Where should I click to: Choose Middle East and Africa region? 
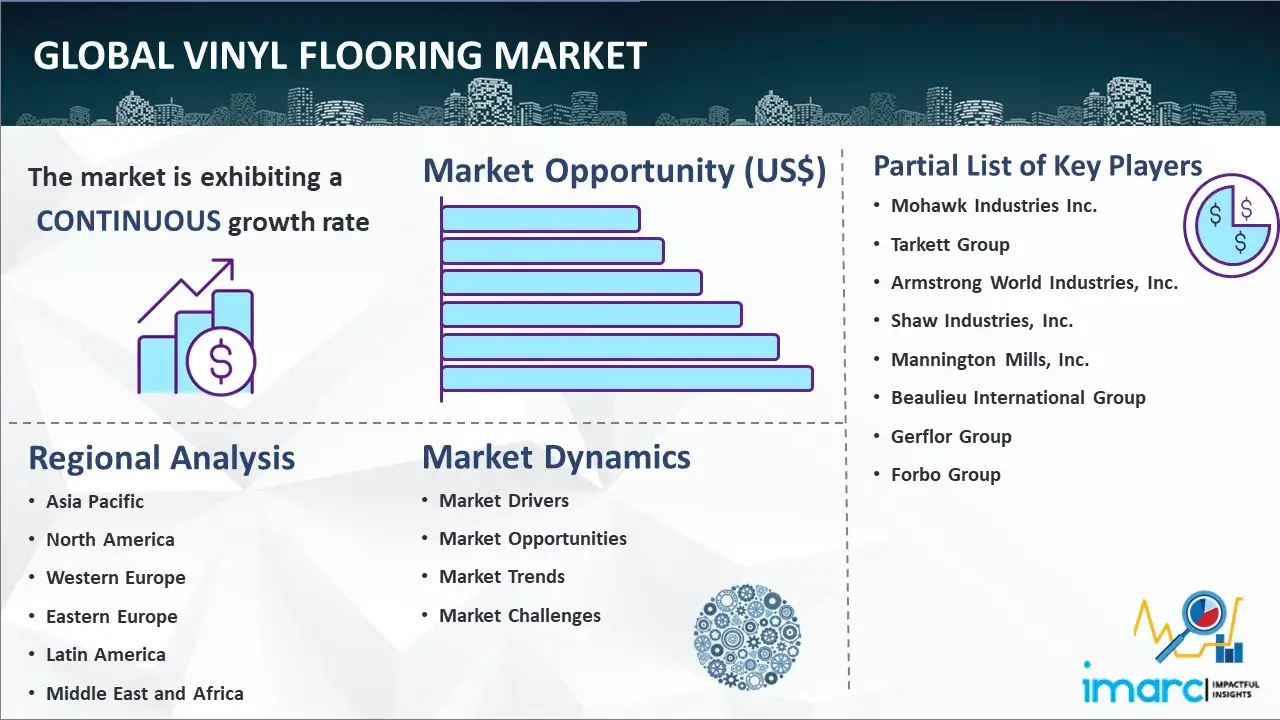point(144,693)
